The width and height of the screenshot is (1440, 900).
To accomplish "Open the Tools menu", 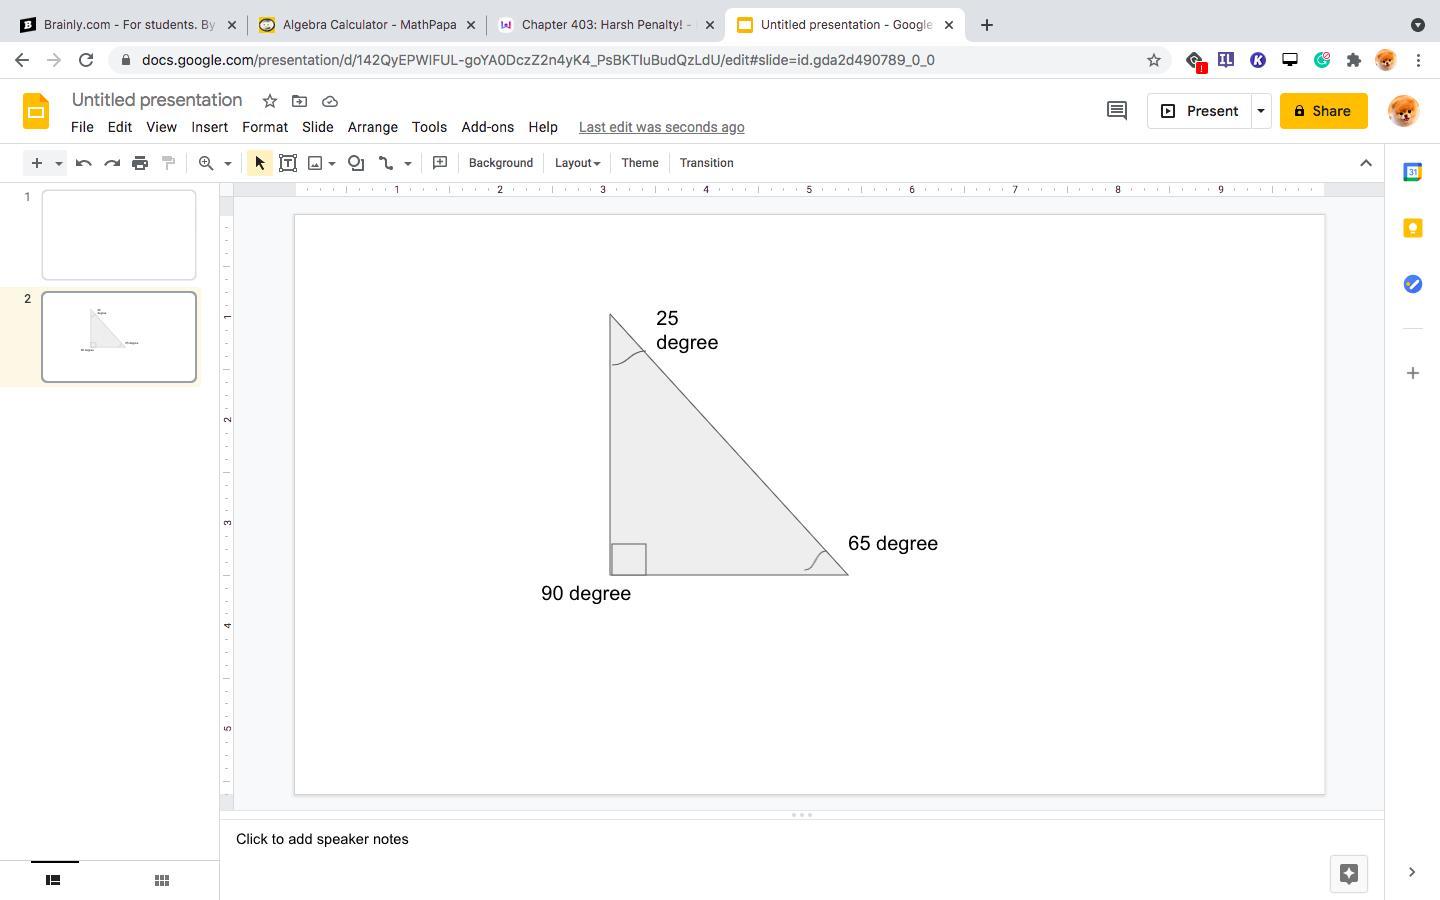I will 429,127.
